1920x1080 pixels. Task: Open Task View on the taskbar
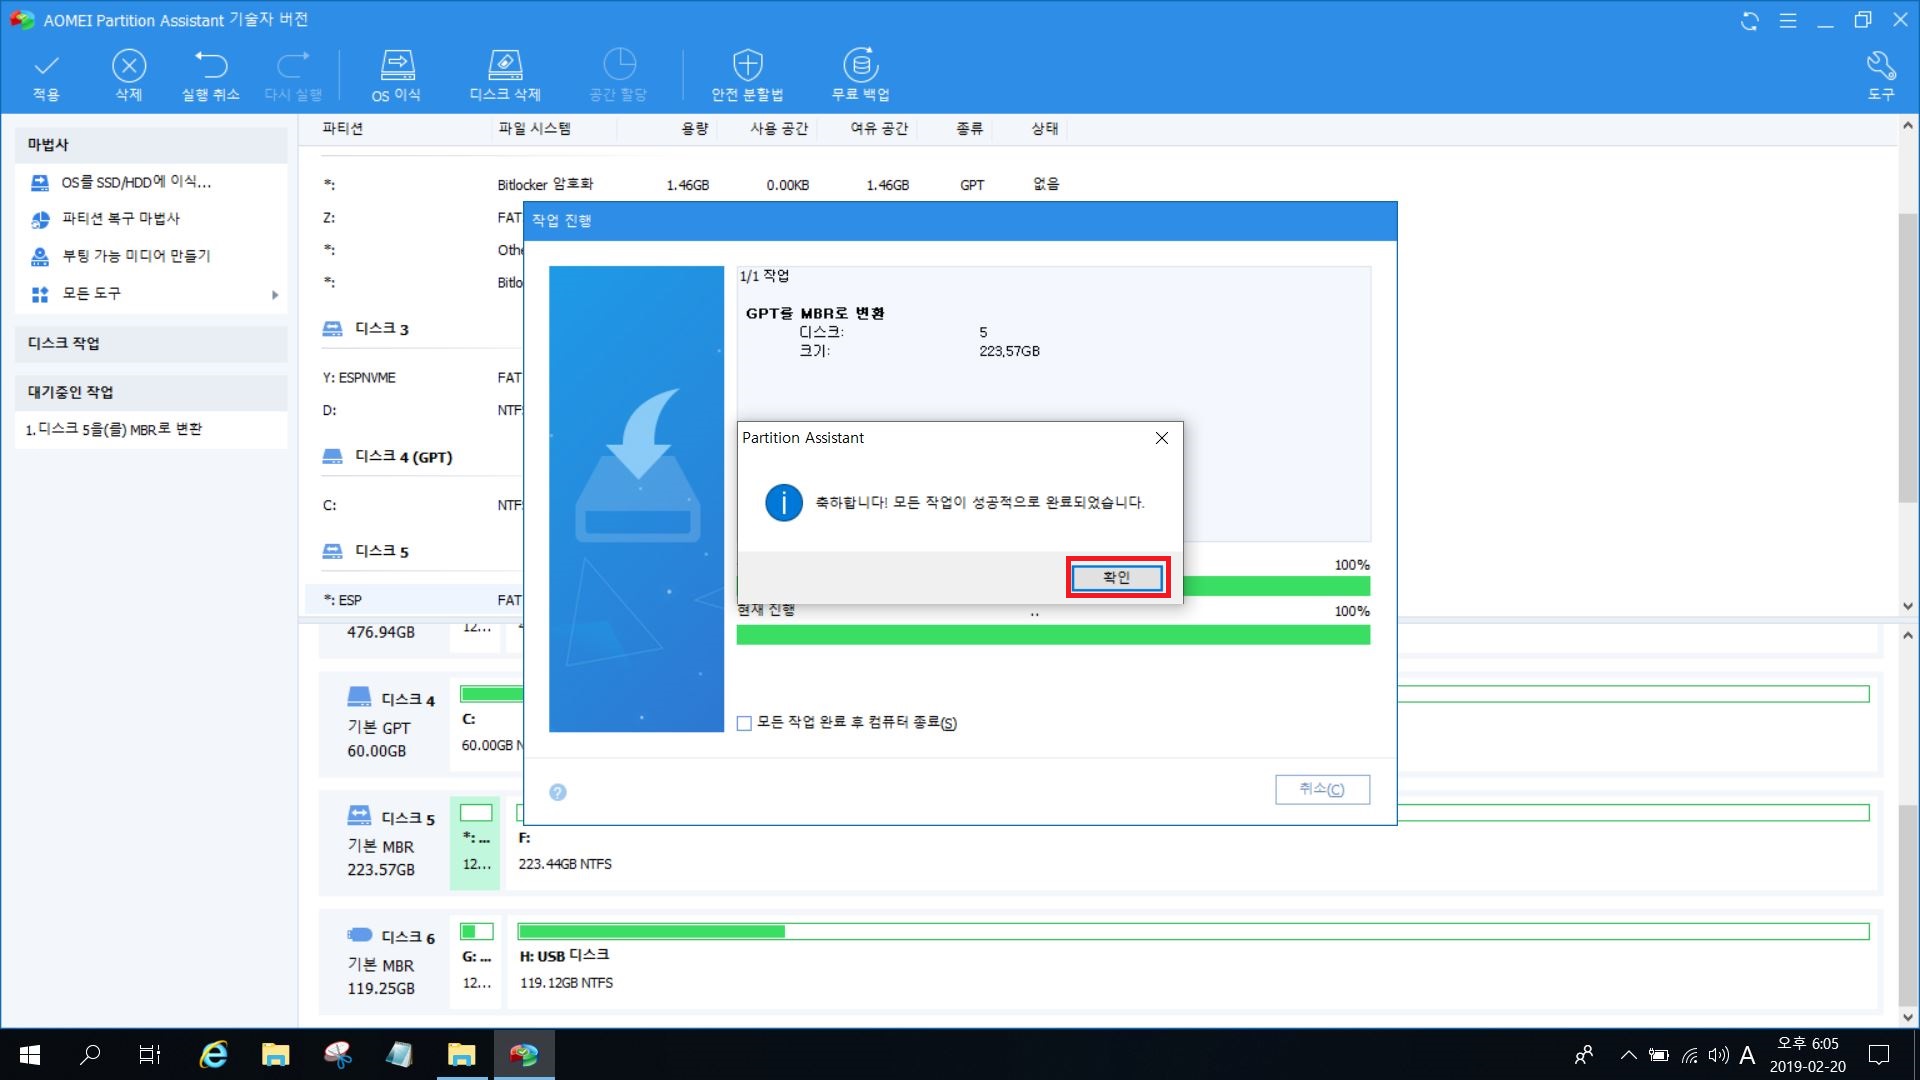click(x=150, y=1054)
